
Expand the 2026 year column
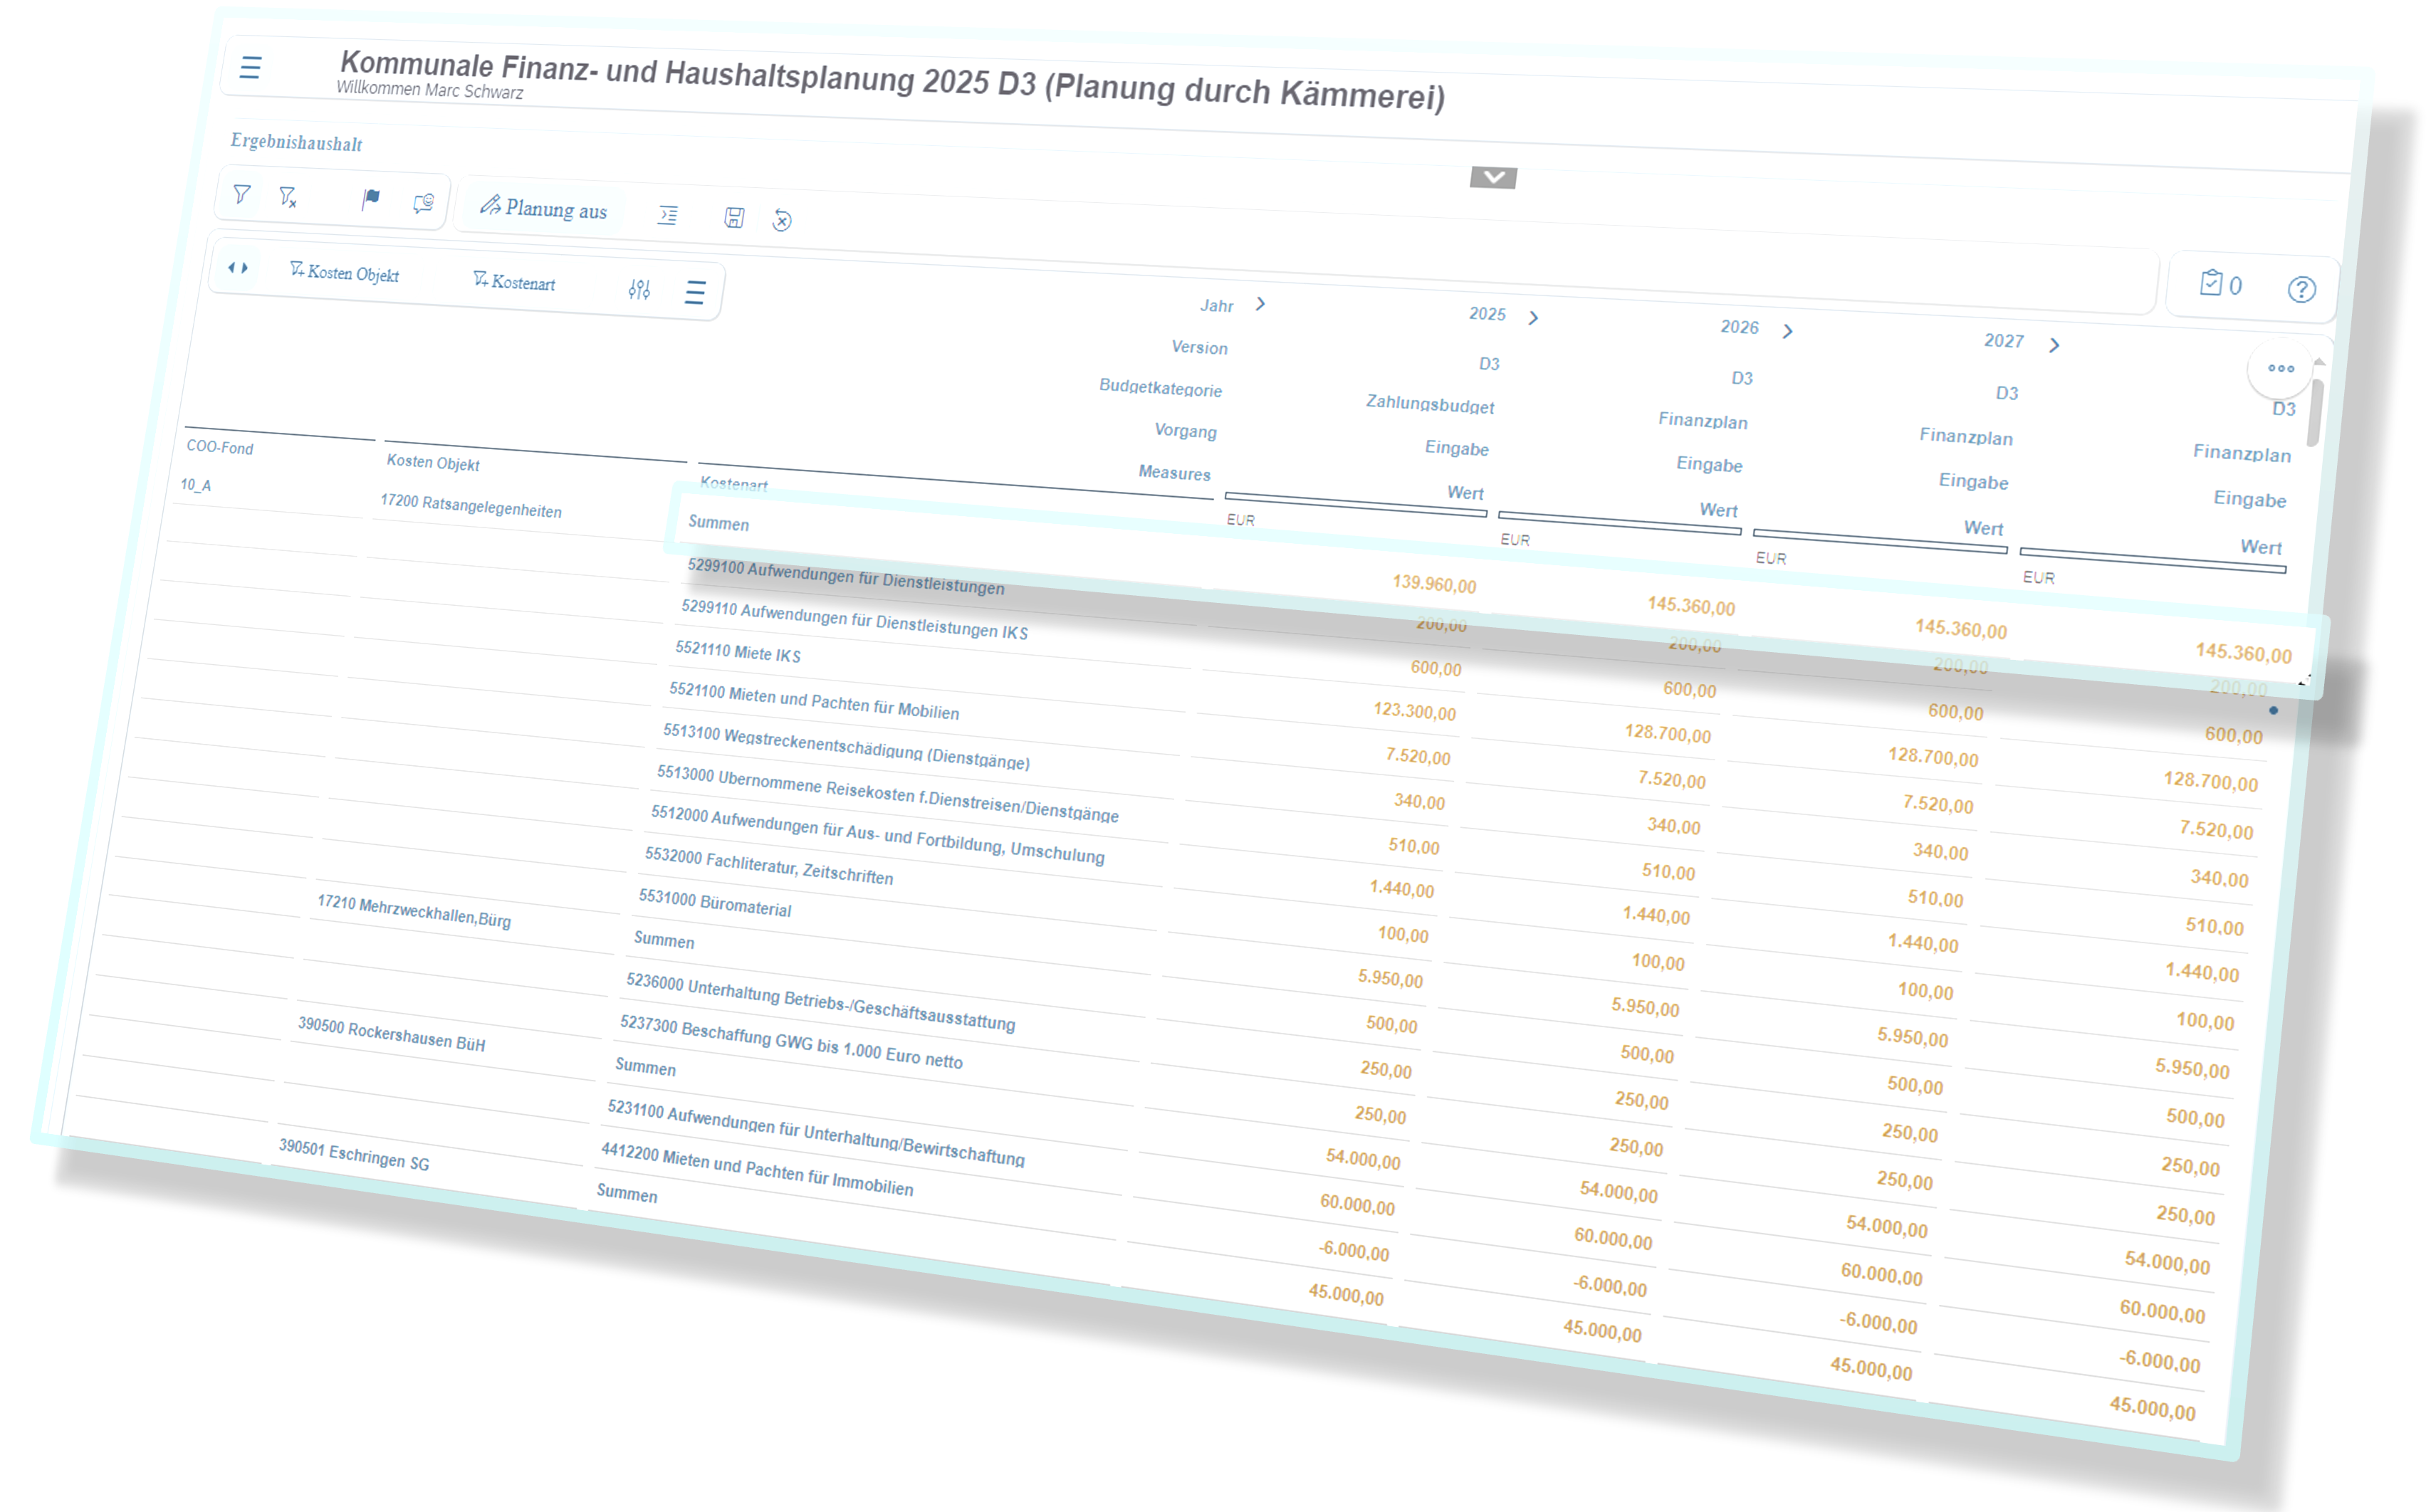pyautogui.click(x=1788, y=331)
